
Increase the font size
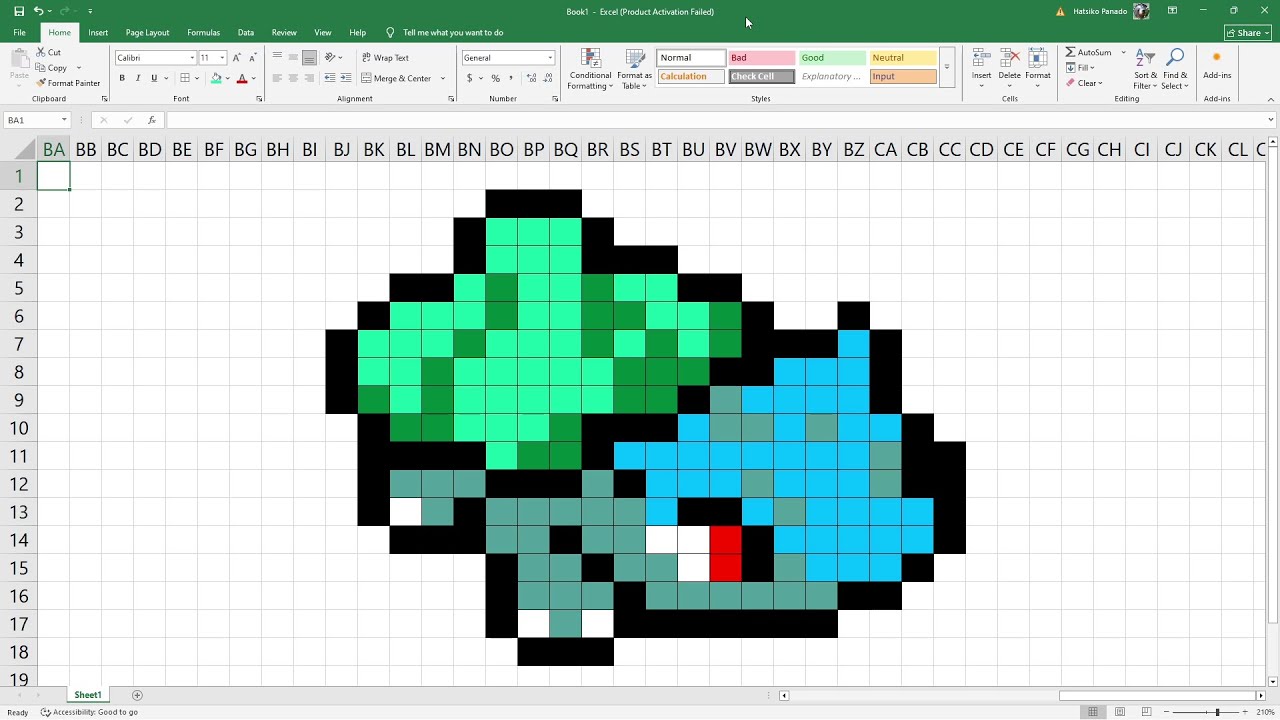tap(237, 58)
